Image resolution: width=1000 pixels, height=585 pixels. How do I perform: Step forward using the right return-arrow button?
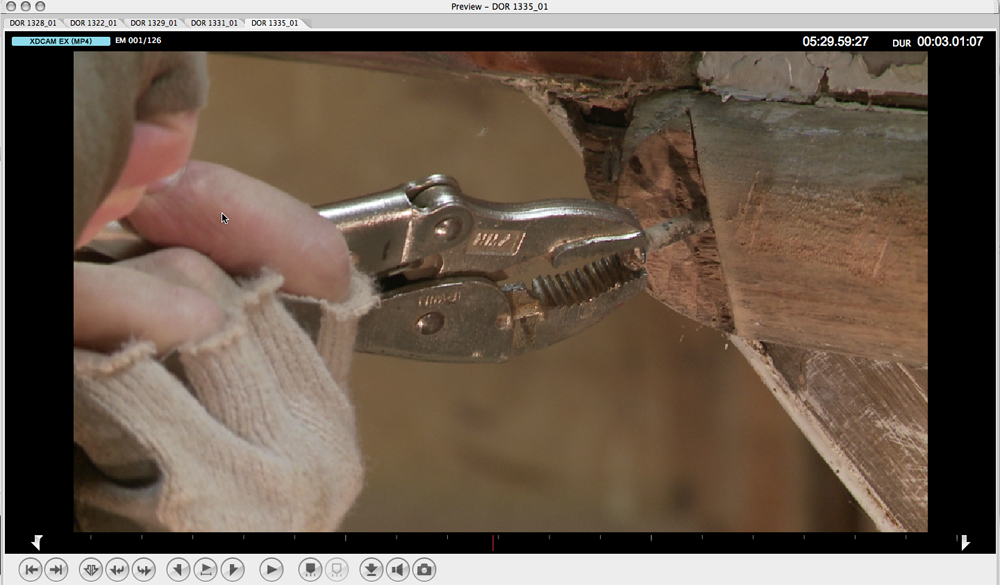point(144,570)
